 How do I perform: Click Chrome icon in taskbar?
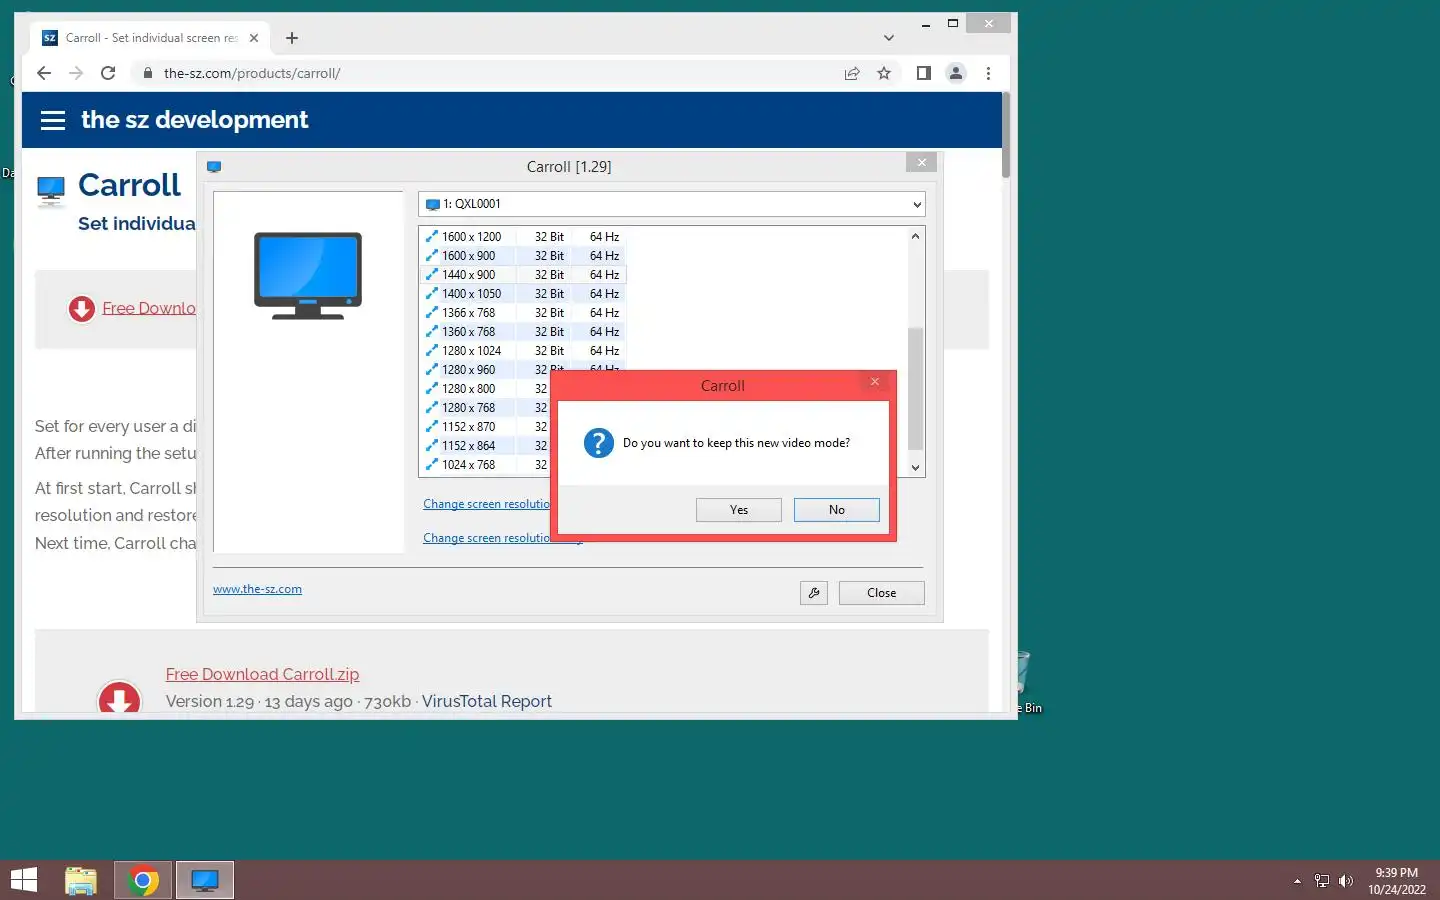point(143,880)
